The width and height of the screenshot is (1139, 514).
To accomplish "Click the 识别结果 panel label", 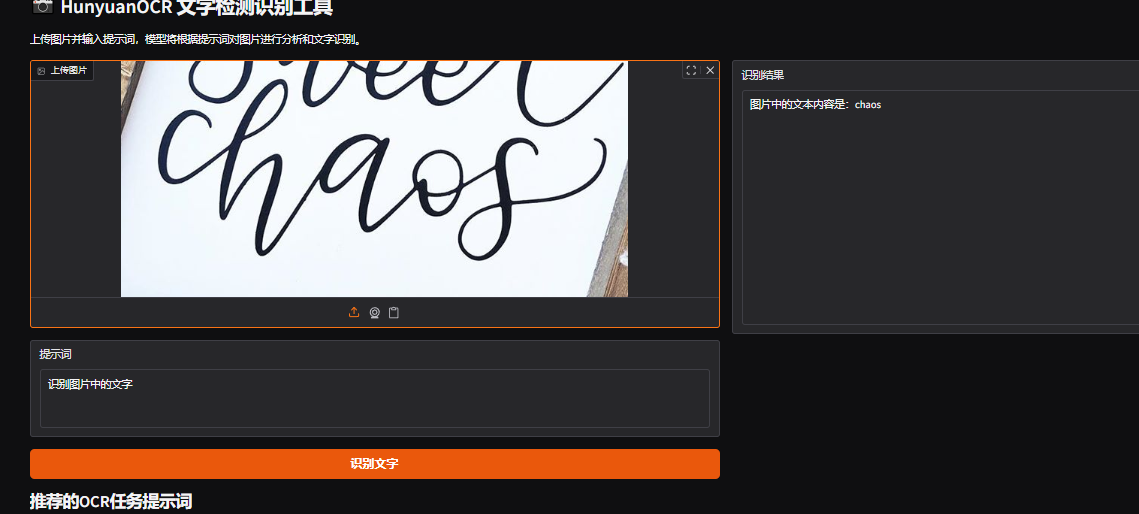I will point(762,75).
